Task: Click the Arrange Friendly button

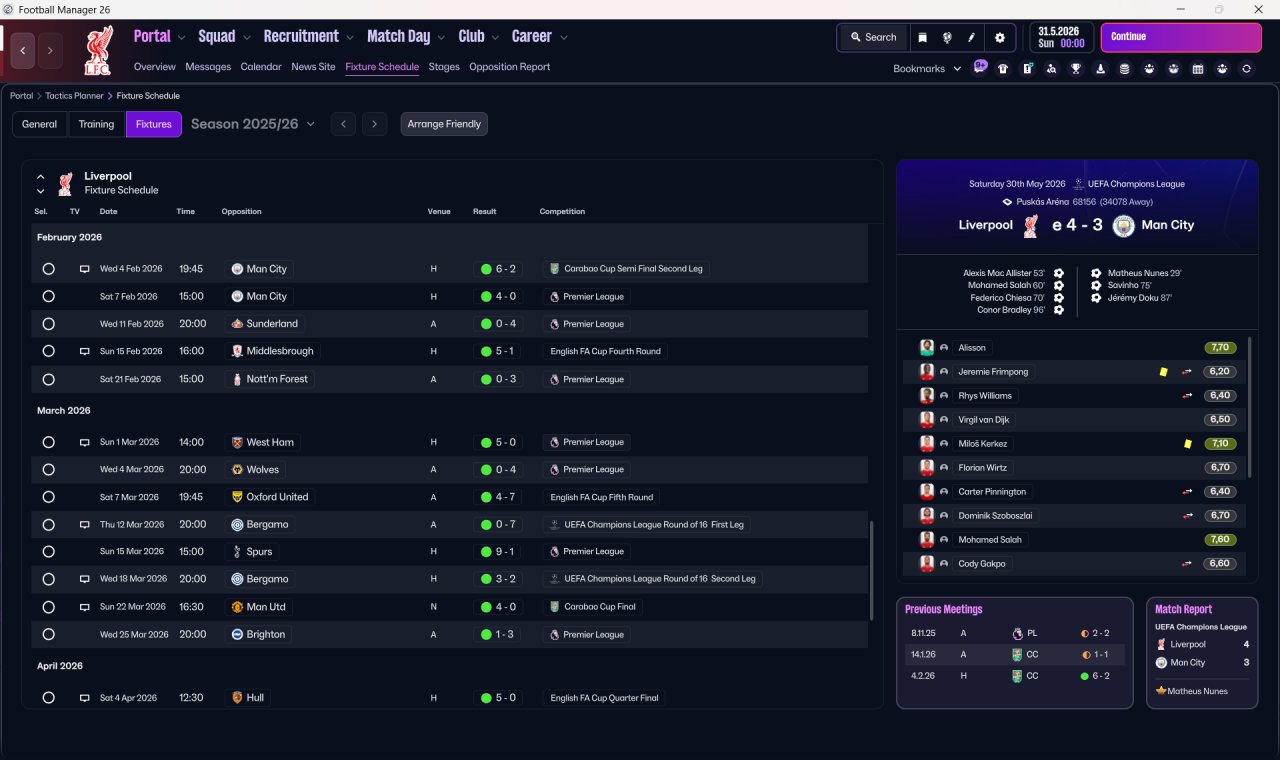Action: pyautogui.click(x=444, y=124)
